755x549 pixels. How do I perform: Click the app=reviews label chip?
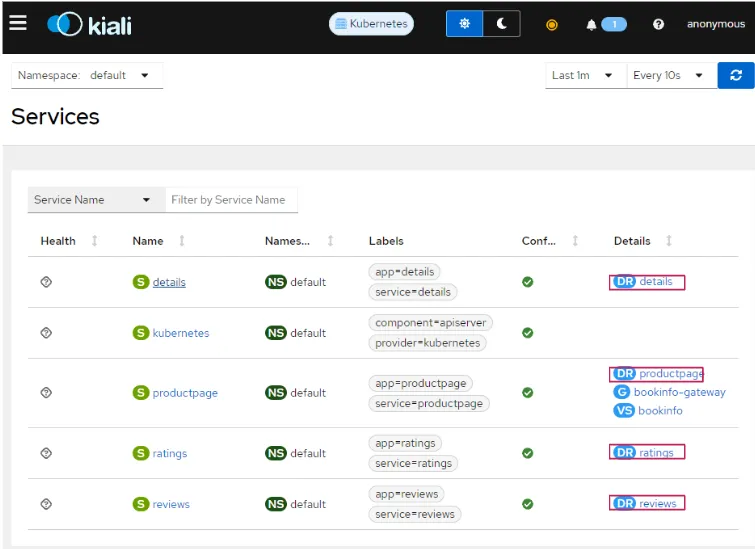click(406, 494)
